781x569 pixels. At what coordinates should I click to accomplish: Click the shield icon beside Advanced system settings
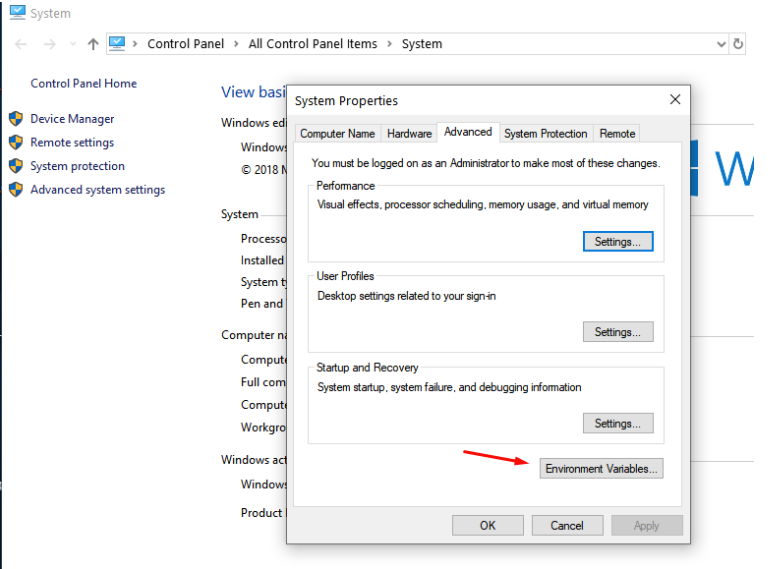coord(16,189)
